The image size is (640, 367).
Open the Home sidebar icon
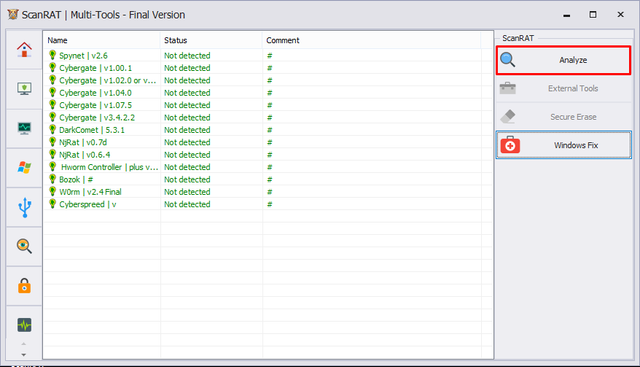(x=24, y=49)
